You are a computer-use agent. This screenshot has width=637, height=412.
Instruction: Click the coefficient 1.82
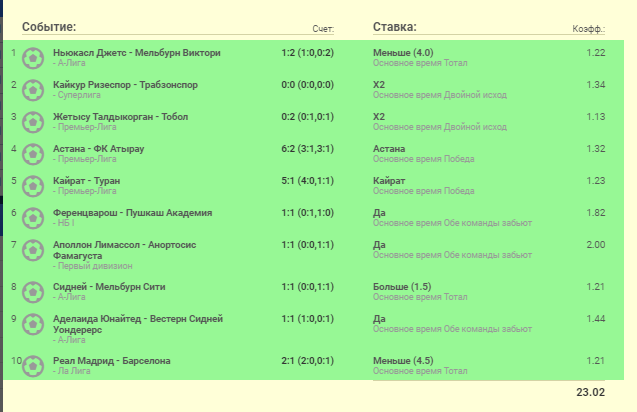click(596, 213)
